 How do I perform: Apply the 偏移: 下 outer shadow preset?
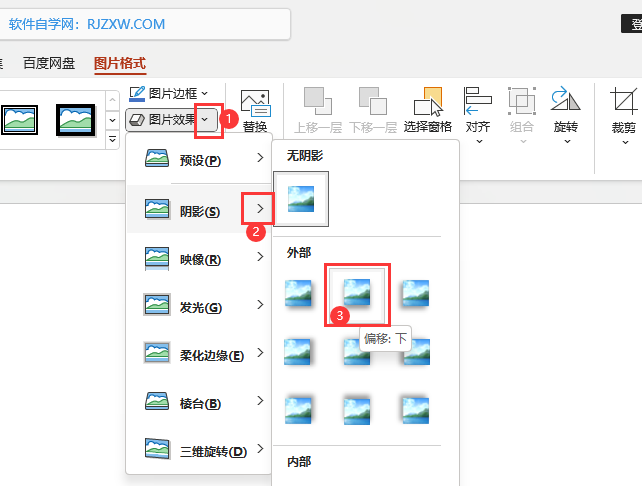pos(357,292)
